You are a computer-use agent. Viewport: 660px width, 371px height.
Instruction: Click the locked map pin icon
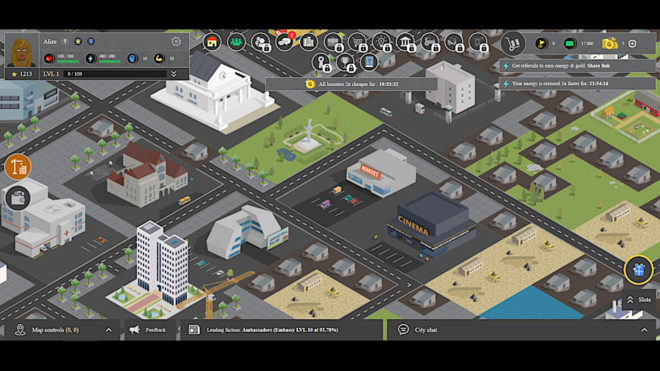[321, 62]
